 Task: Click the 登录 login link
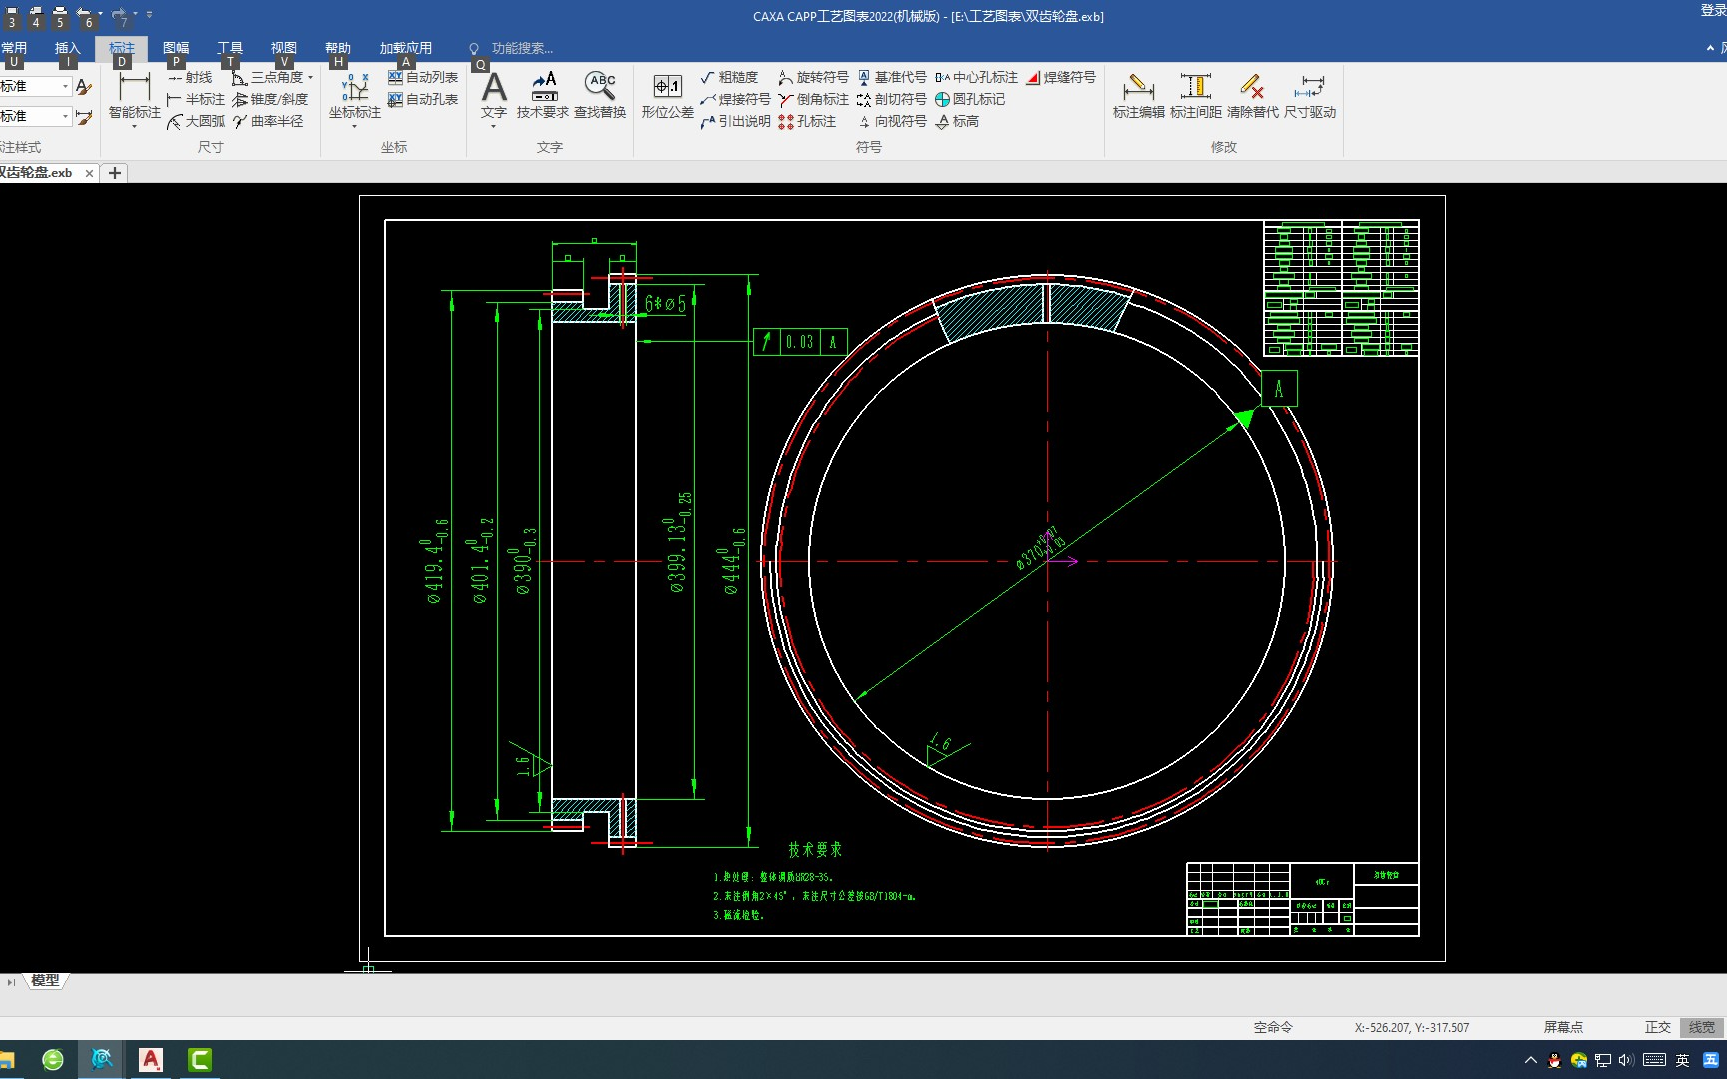pos(1713,10)
